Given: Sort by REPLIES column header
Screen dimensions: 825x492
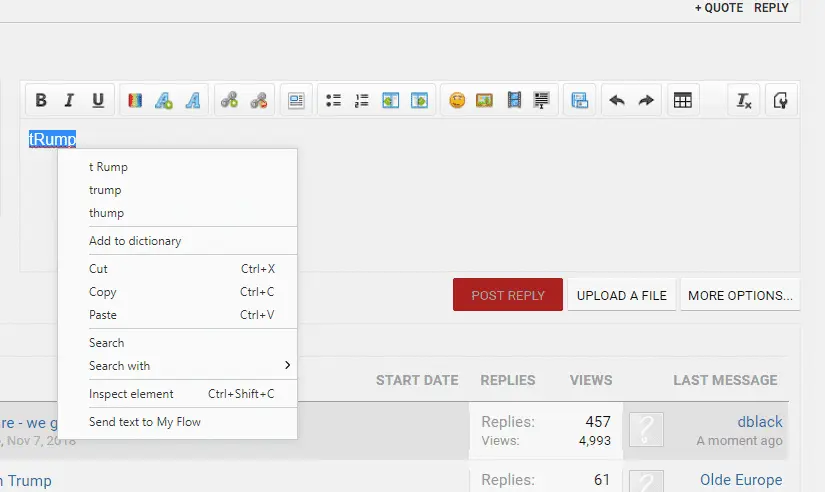Looking at the screenshot, I should (508, 380).
